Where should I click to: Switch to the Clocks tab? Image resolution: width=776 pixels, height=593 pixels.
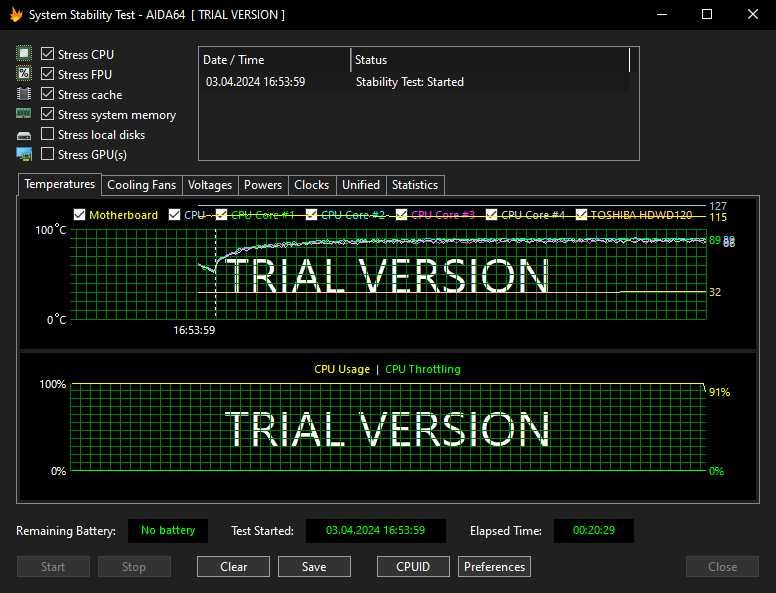click(x=312, y=185)
